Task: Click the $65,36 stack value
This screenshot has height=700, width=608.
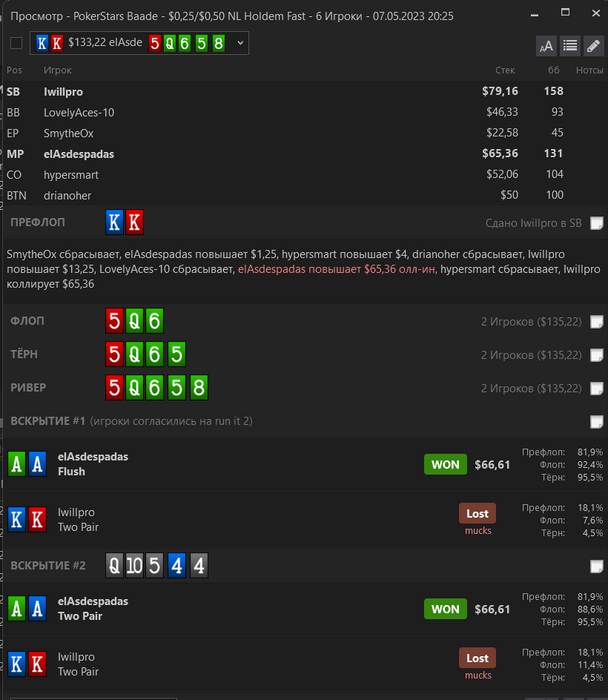Action: (500, 154)
